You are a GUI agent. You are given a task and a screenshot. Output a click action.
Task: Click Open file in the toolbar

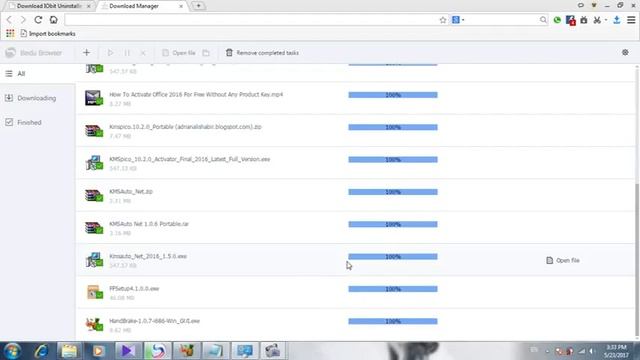coord(179,53)
